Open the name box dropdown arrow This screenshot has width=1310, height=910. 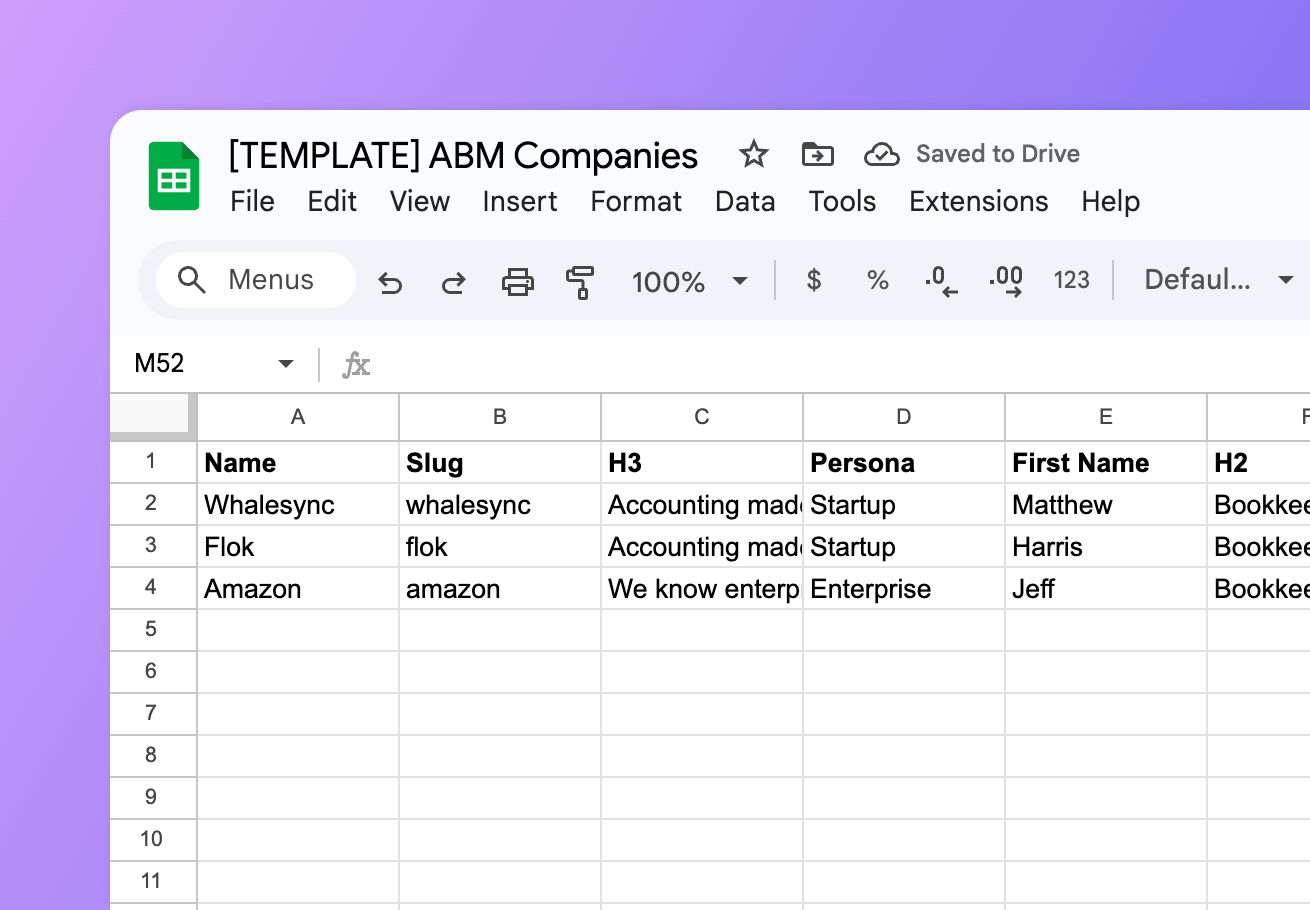click(x=285, y=364)
